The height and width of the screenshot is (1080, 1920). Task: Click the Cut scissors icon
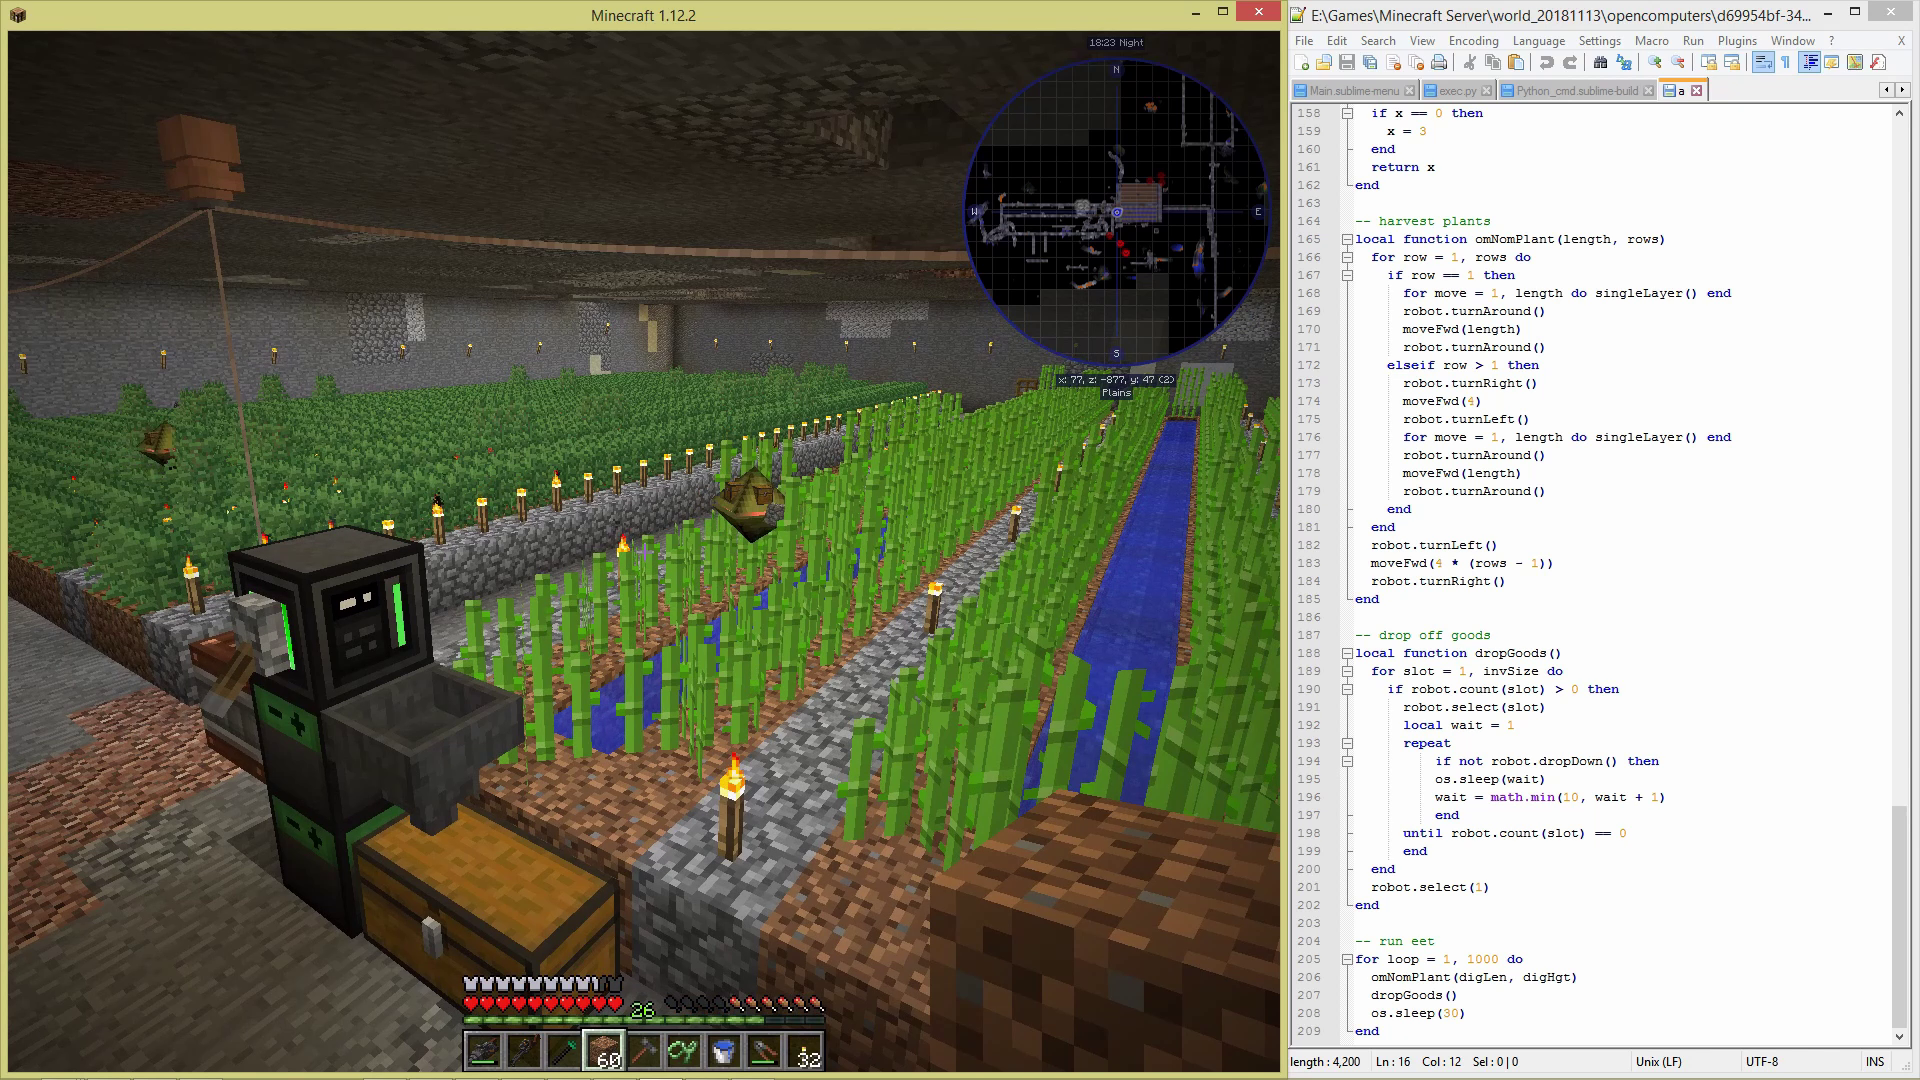pos(1469,62)
